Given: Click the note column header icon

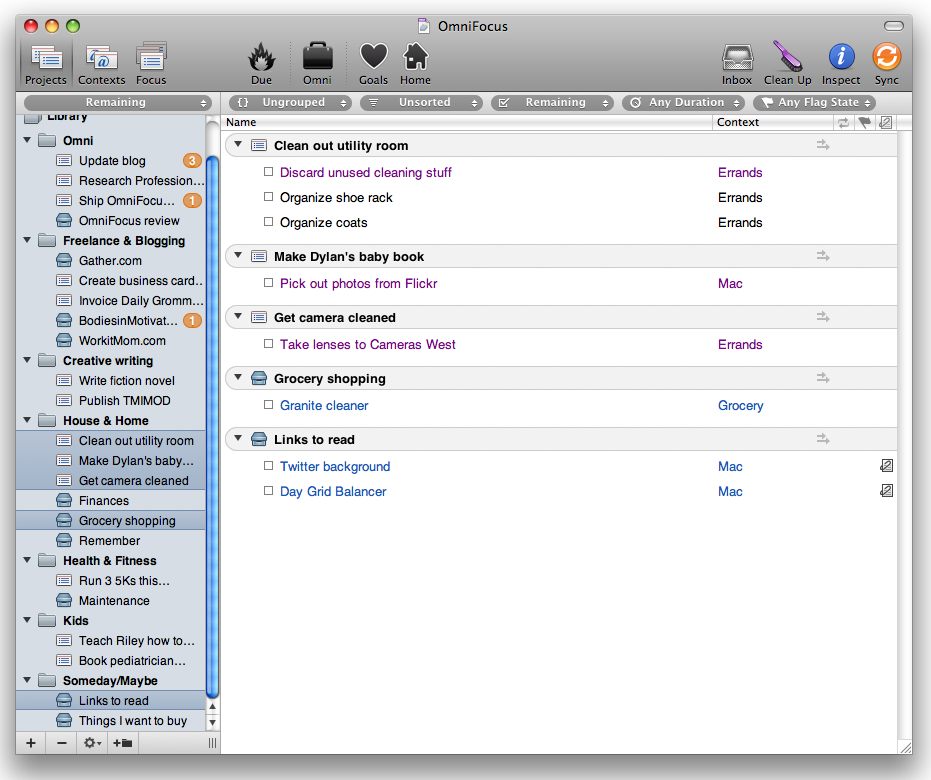Looking at the screenshot, I should 885,122.
